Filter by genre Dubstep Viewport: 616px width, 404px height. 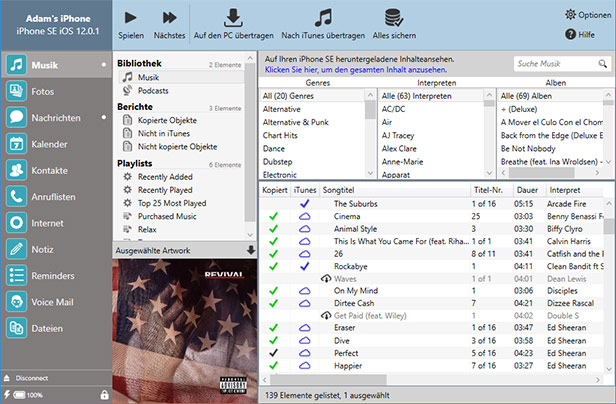point(312,162)
